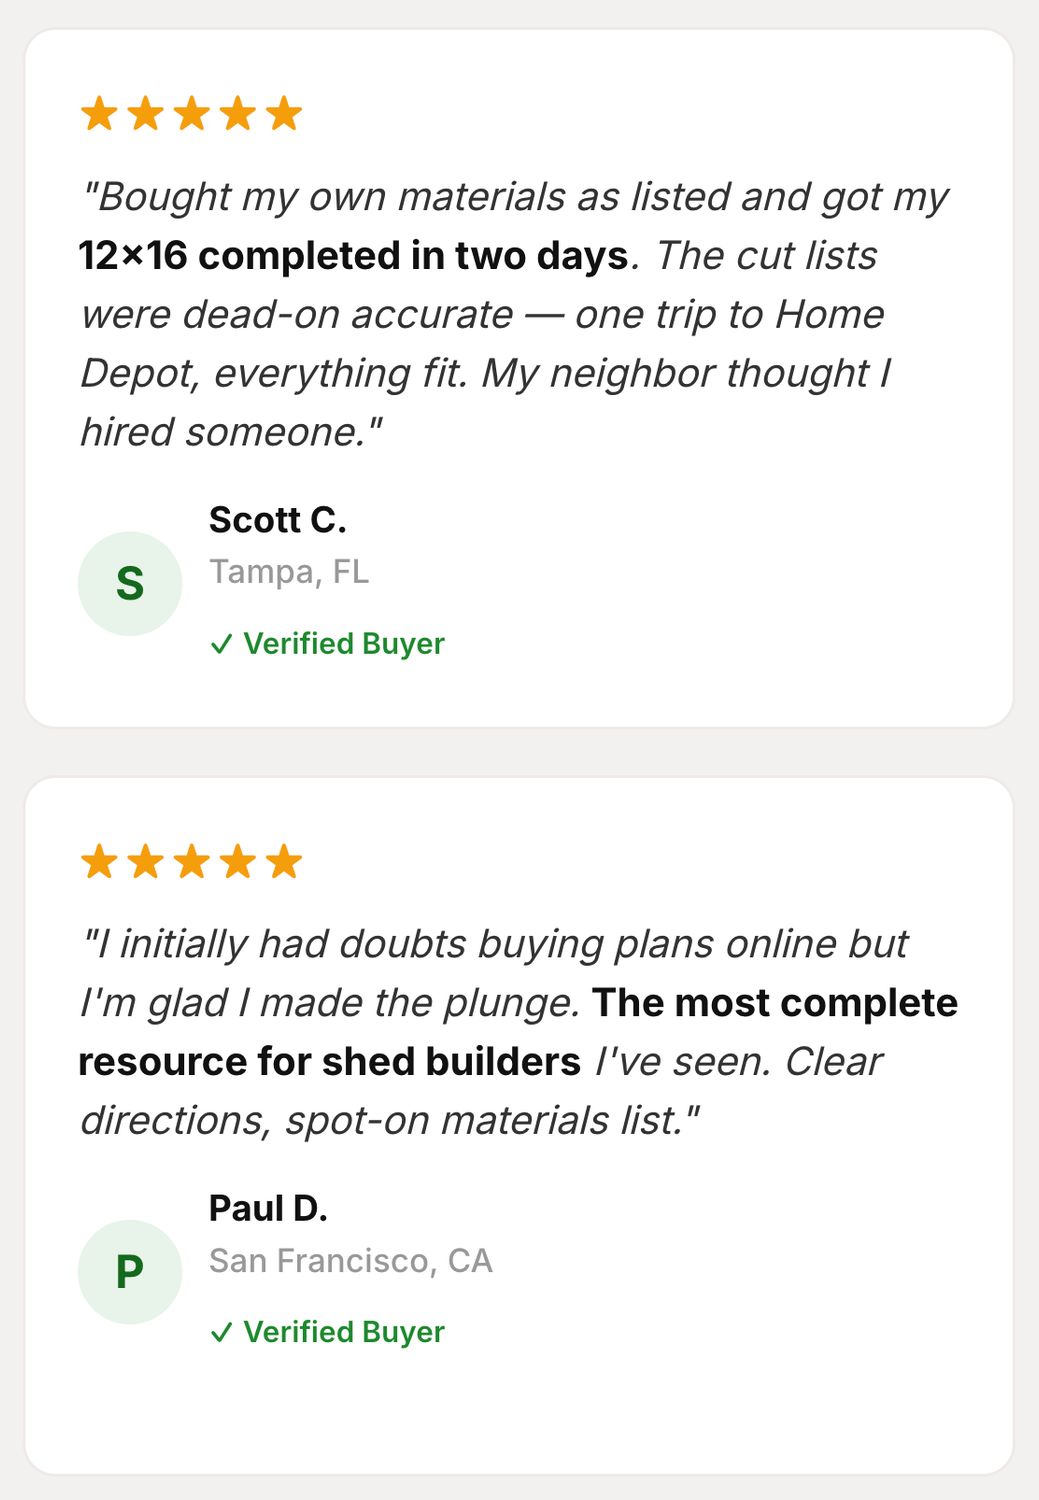
Task: Click bold text '12×16 completed in two days'
Action: point(353,256)
